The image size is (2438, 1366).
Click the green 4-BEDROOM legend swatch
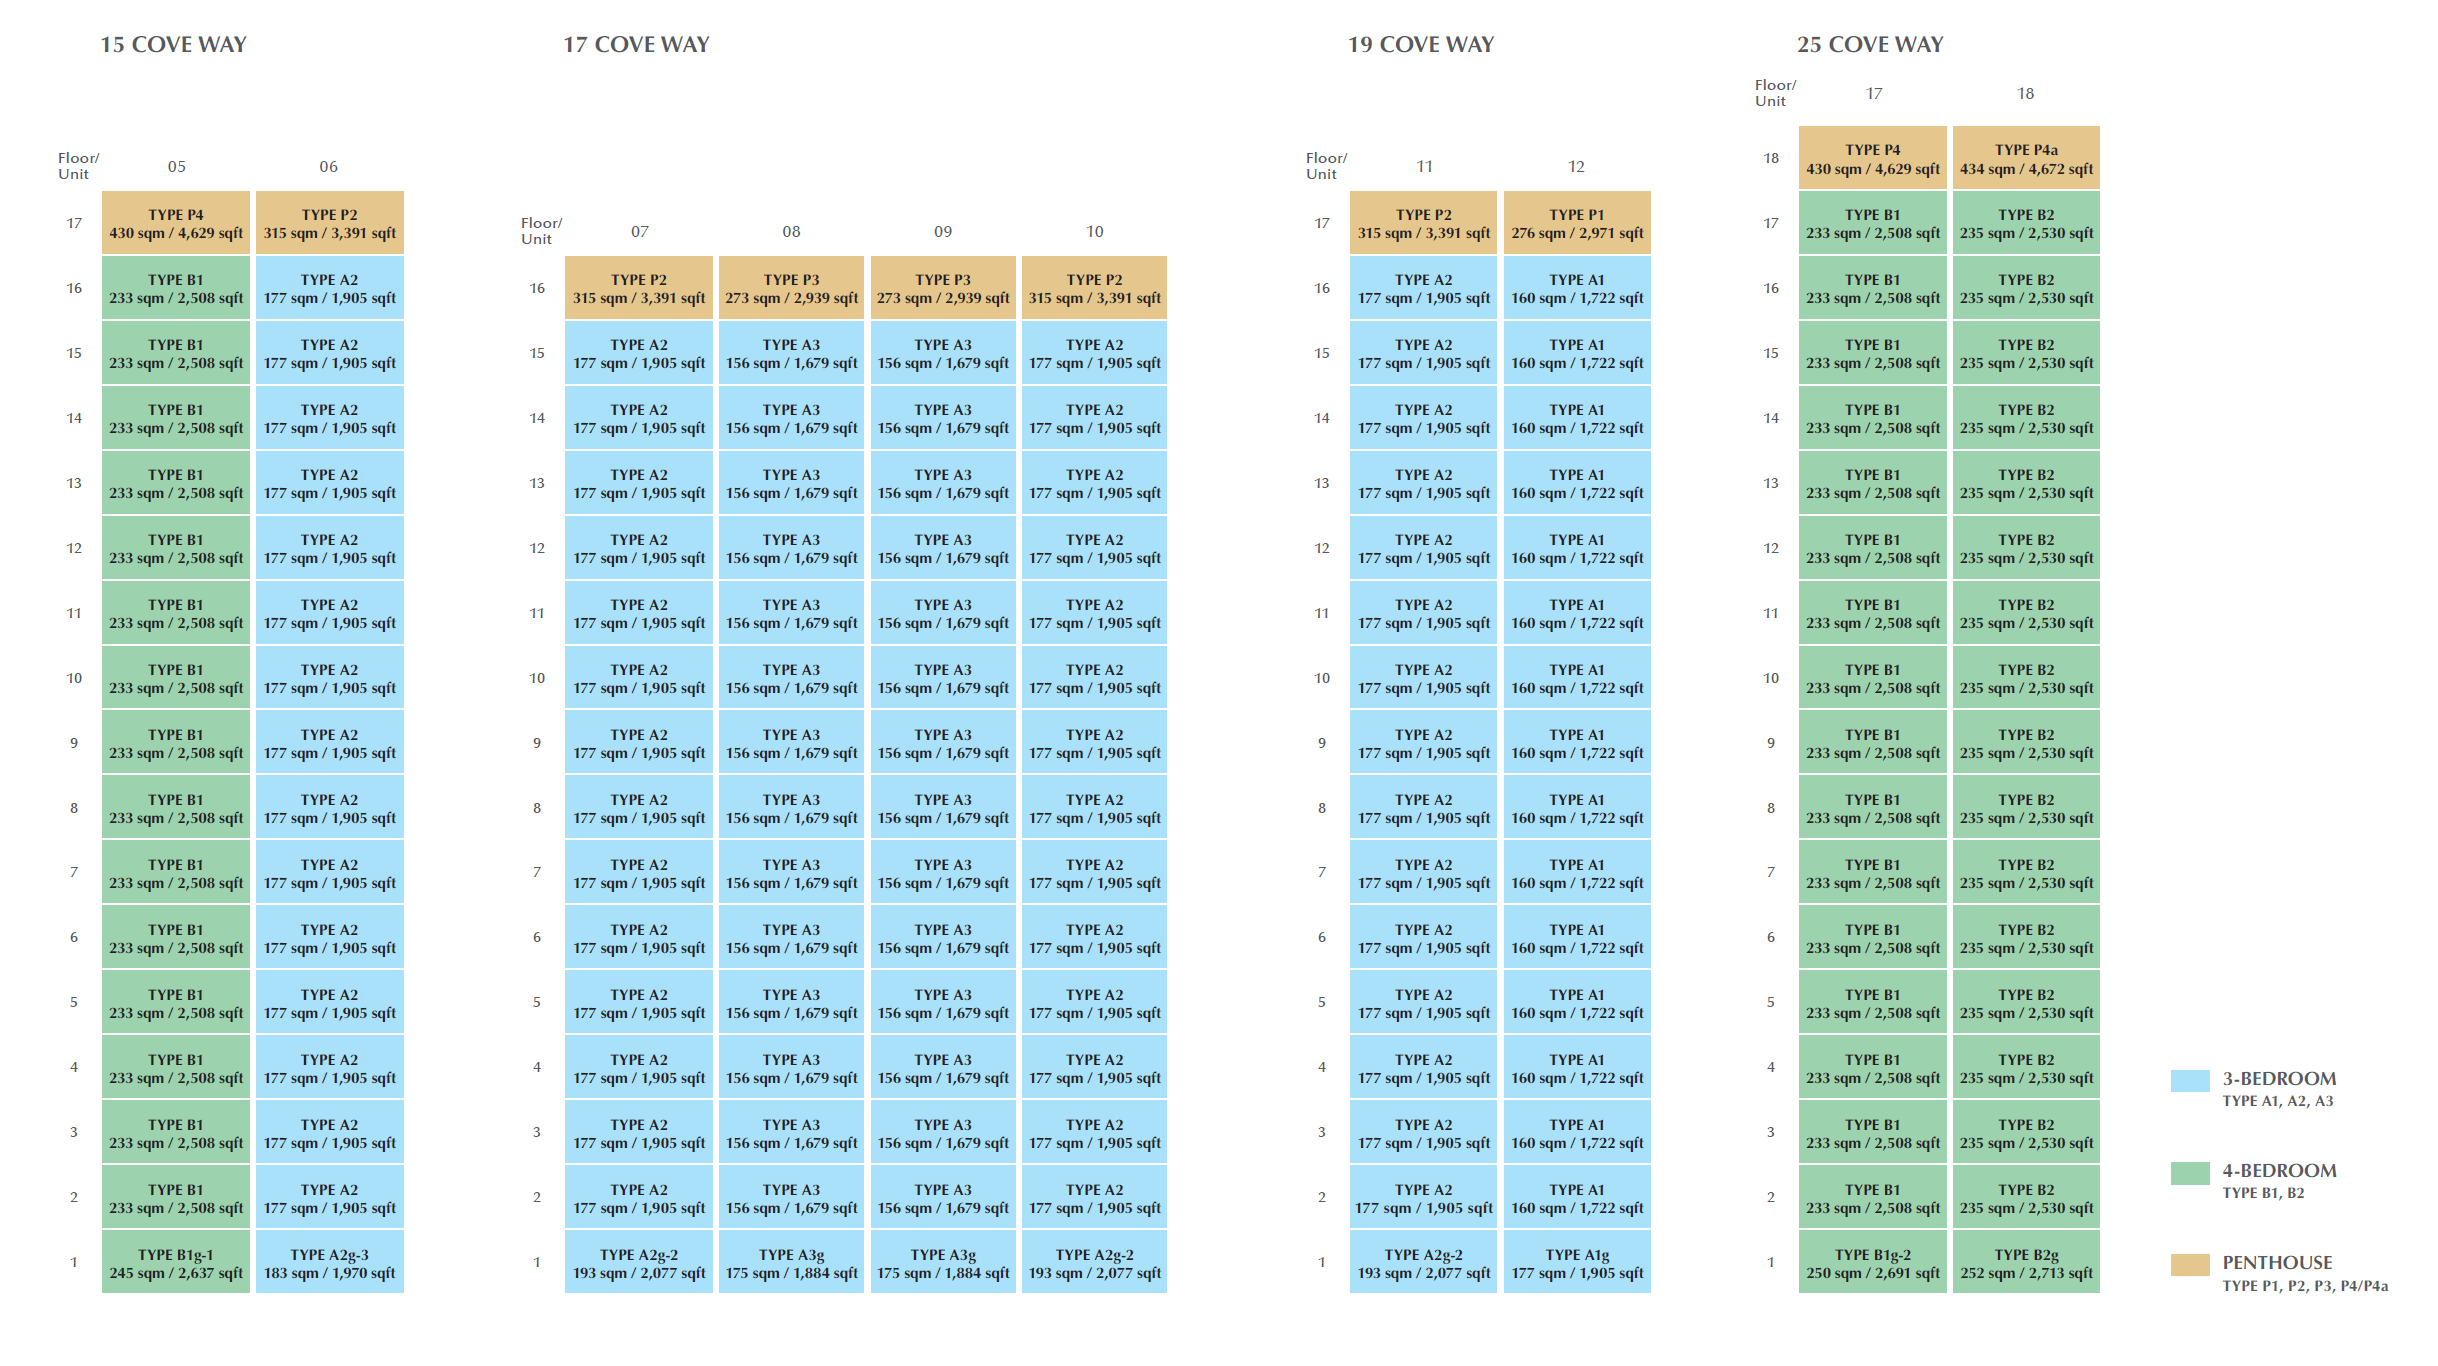[2189, 1173]
